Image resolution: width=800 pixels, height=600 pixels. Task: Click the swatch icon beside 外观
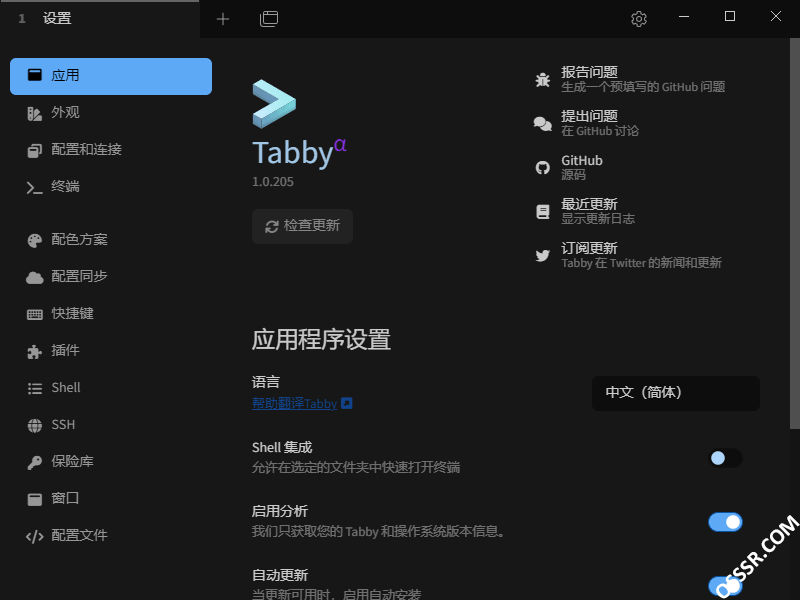coord(35,113)
